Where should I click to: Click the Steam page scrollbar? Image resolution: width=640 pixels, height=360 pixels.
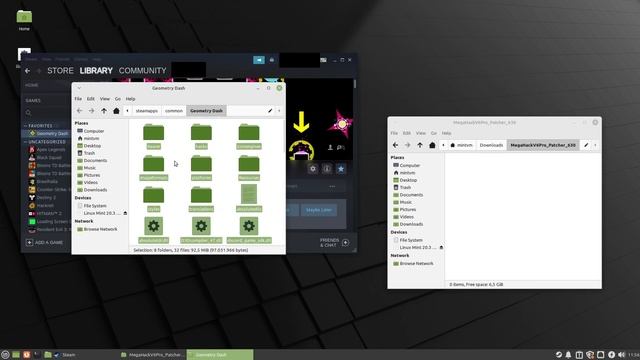coord(355,84)
